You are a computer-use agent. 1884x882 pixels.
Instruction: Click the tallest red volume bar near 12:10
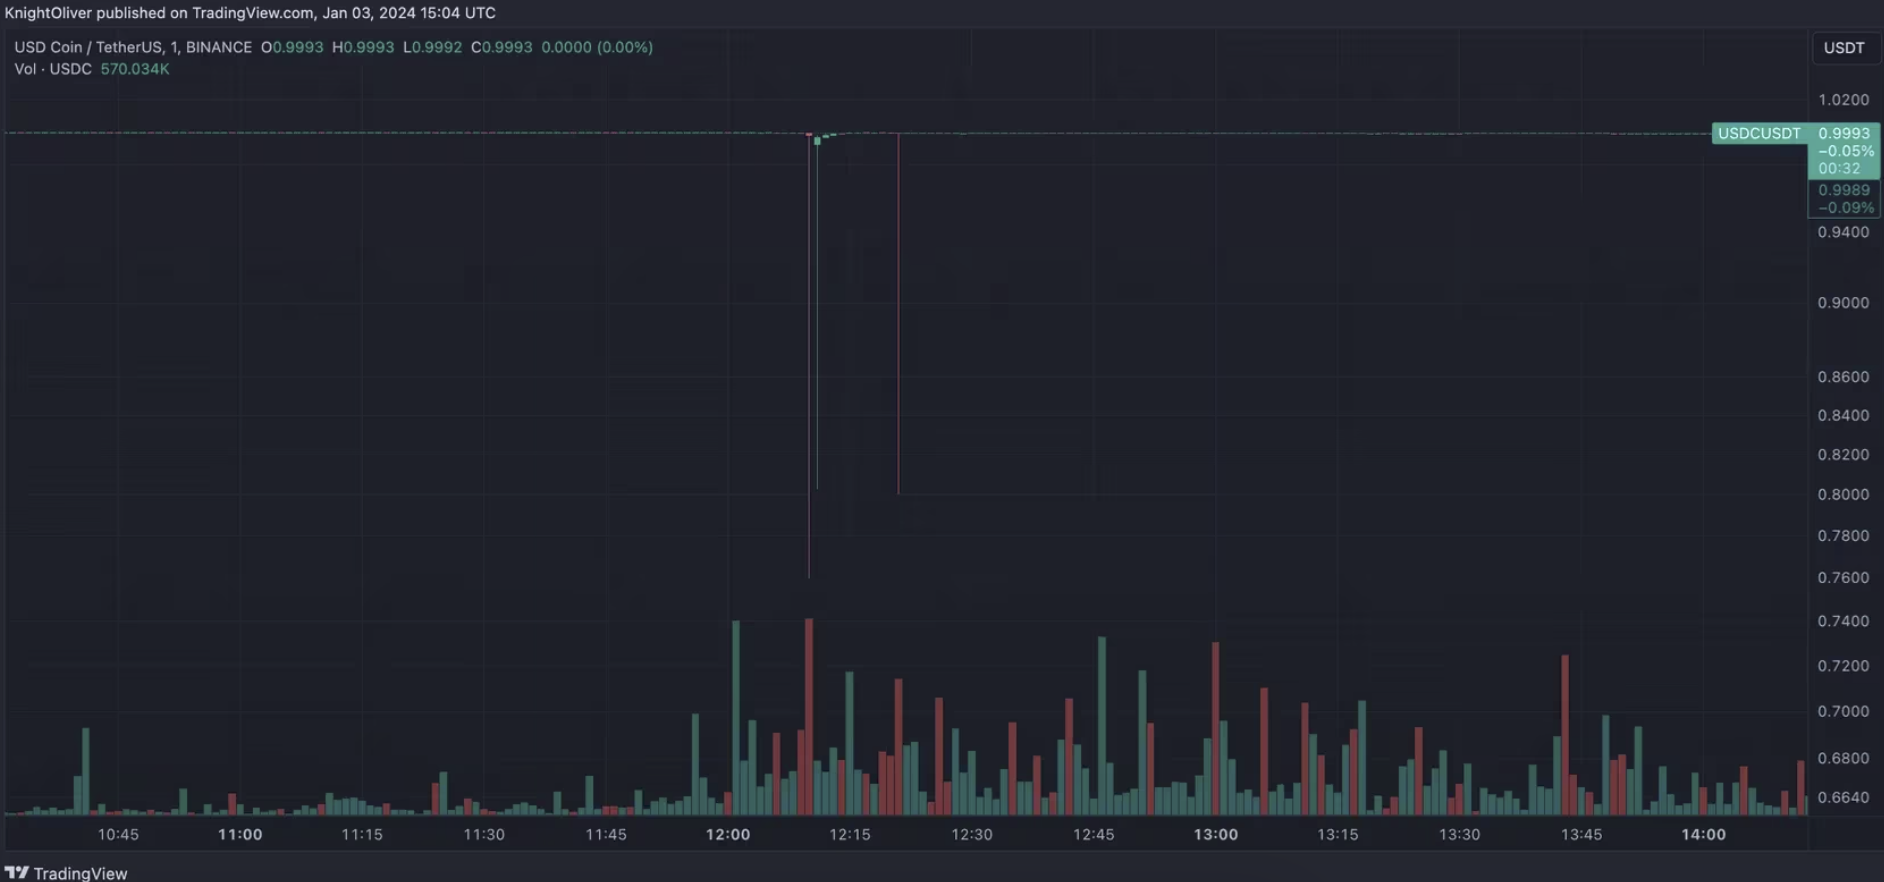(809, 716)
